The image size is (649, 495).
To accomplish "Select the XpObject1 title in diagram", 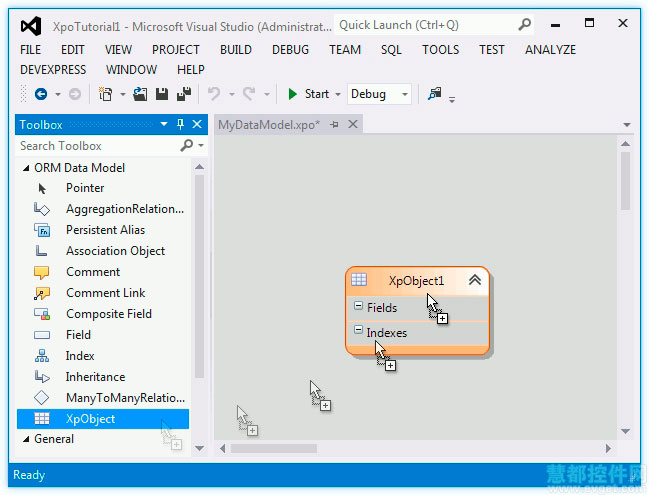I will [416, 281].
